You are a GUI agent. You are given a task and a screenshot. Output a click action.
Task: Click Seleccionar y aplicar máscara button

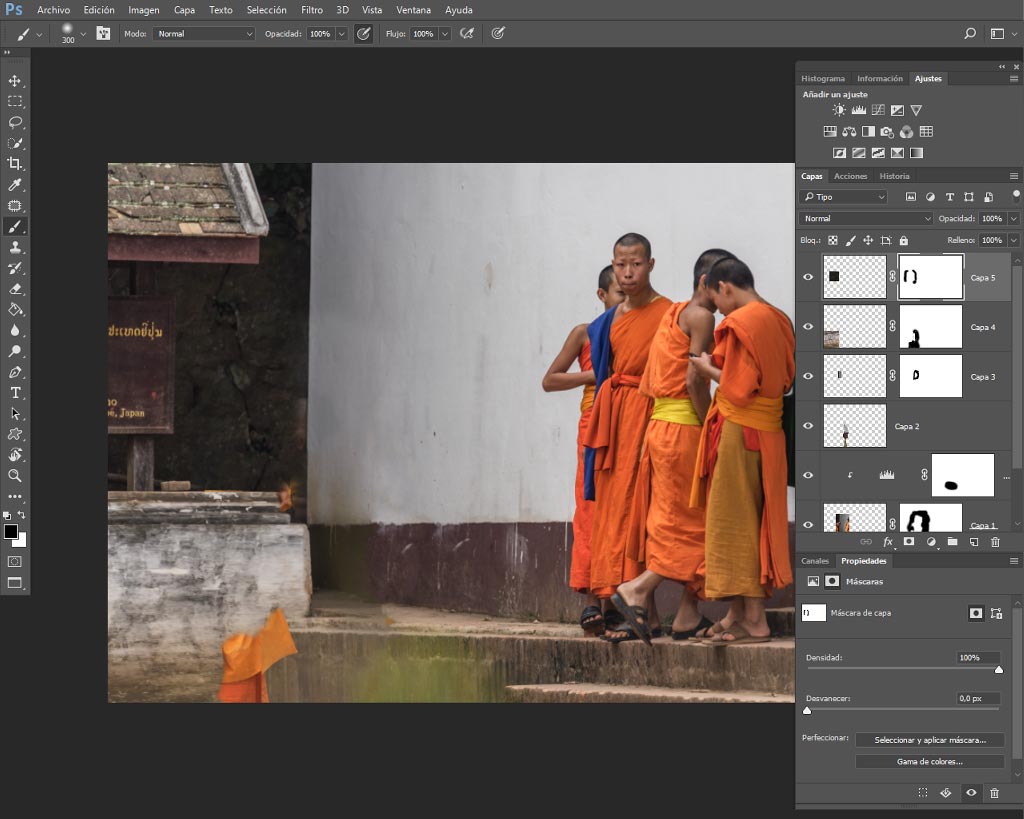pyautogui.click(x=930, y=740)
